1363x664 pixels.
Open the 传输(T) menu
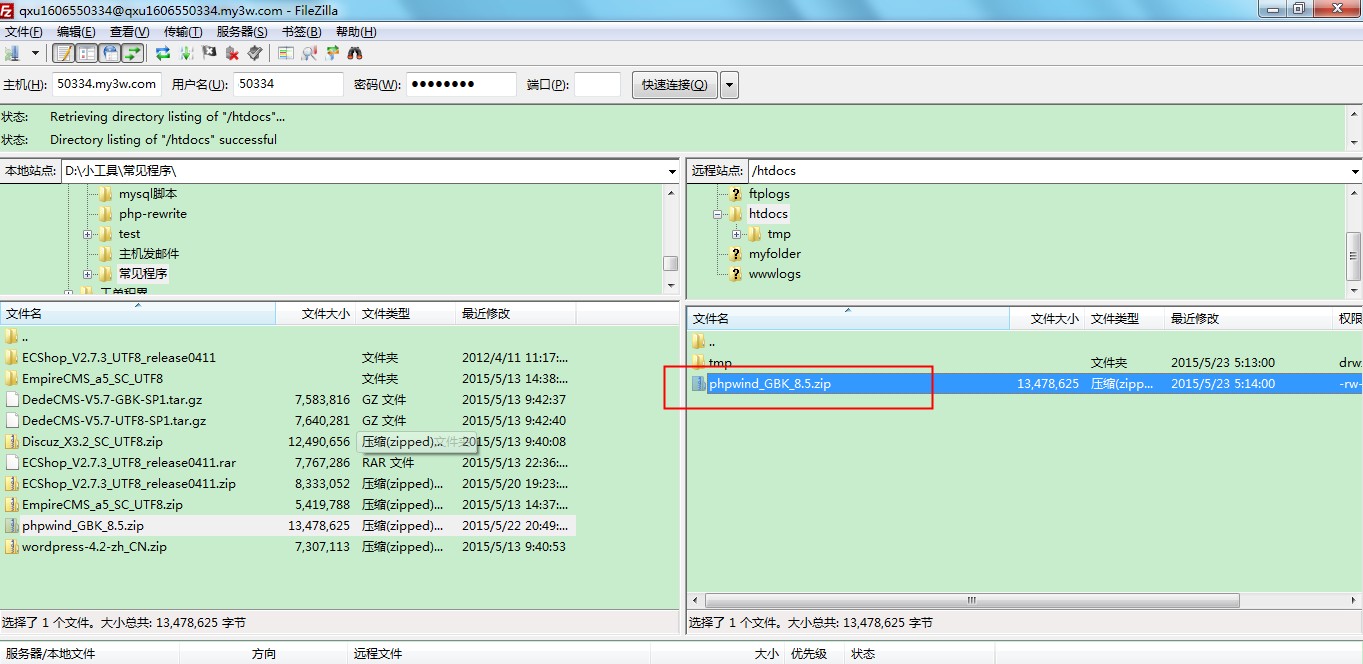182,32
